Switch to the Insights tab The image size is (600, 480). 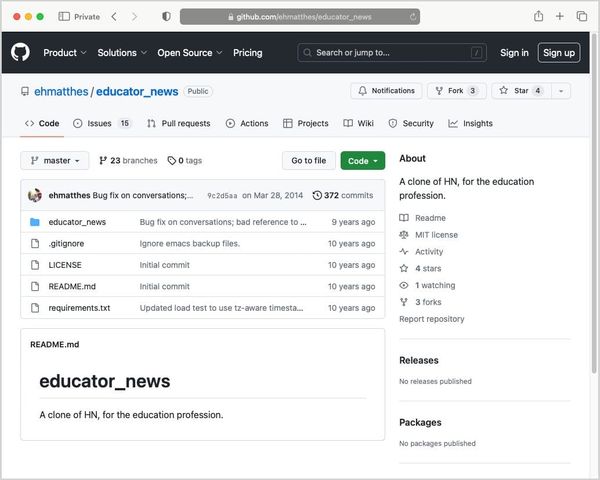click(470, 123)
